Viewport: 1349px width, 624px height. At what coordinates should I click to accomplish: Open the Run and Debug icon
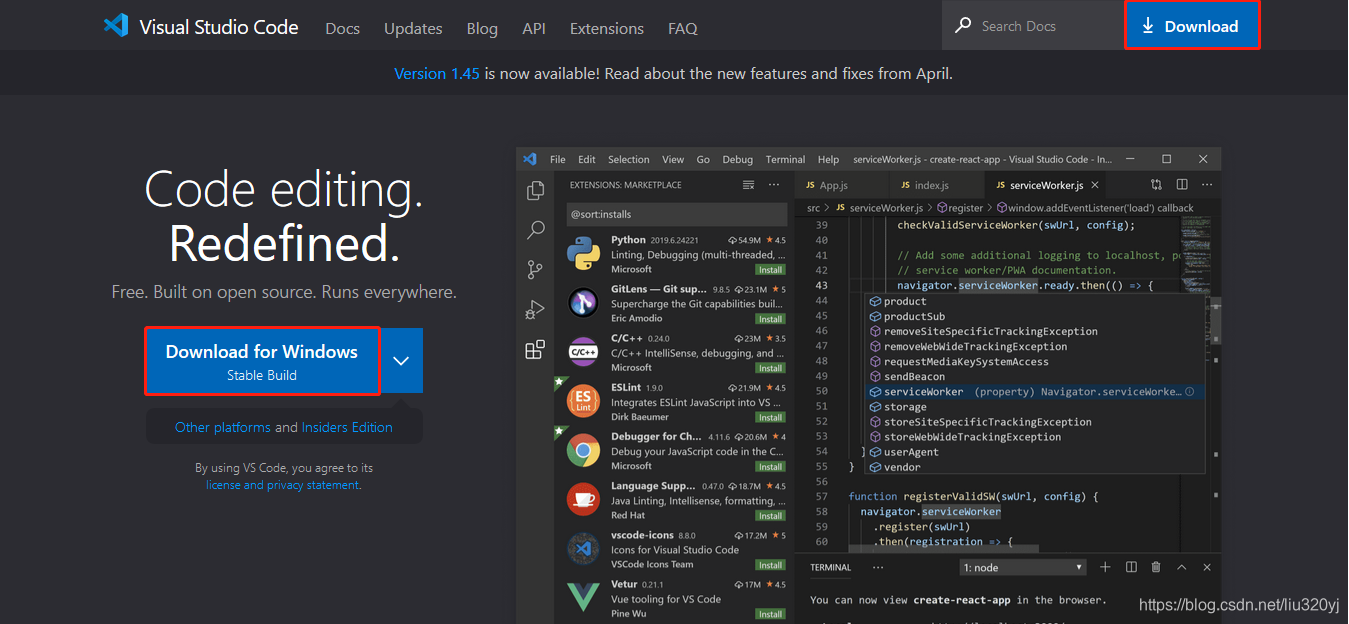point(535,310)
